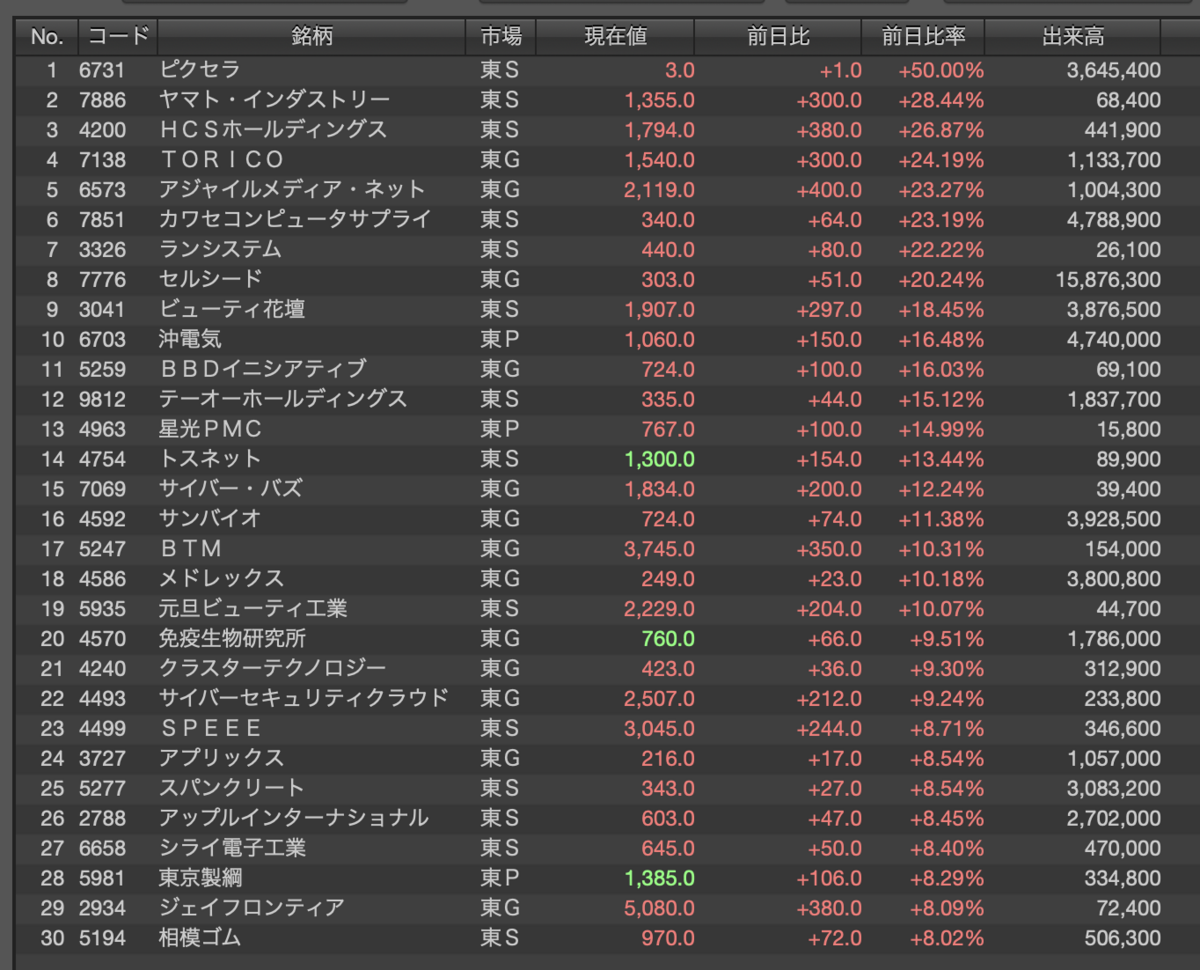Select メドレックス stock name

pyautogui.click(x=221, y=579)
